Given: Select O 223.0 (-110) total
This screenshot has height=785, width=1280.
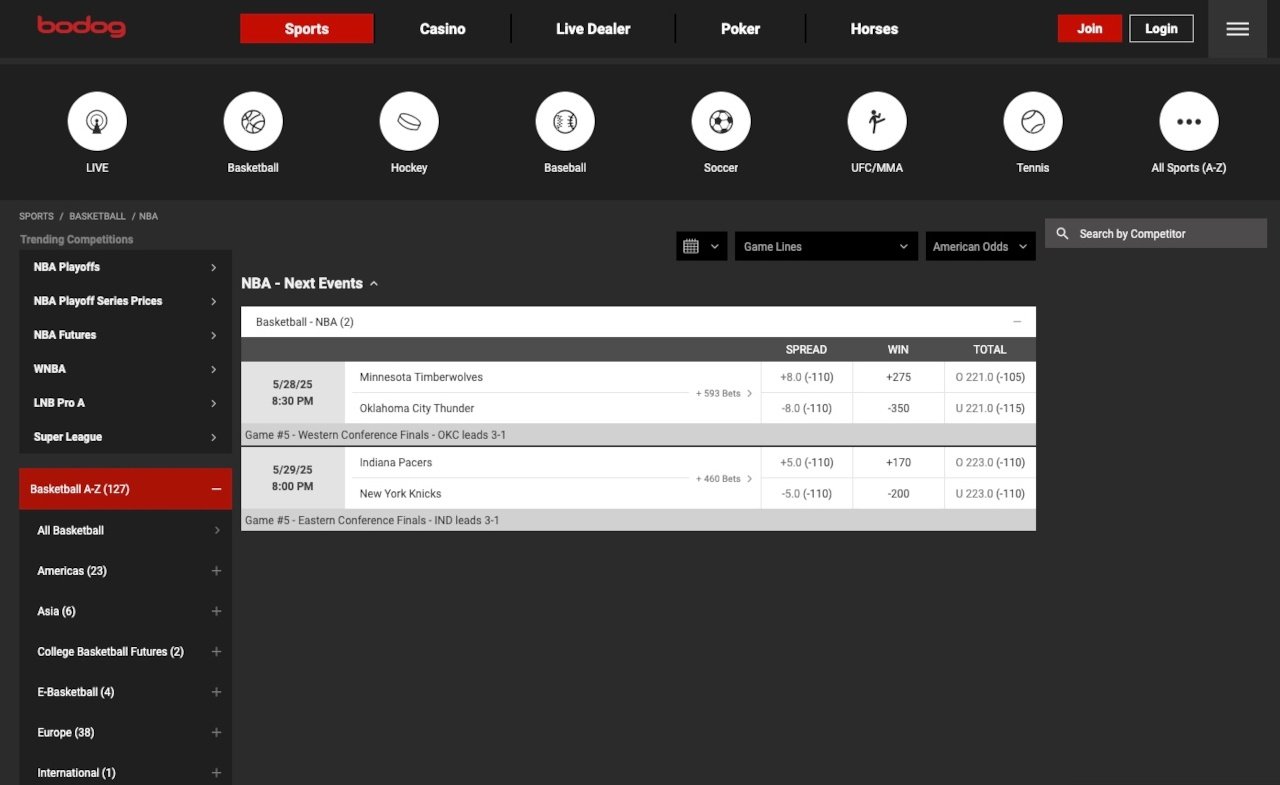Looking at the screenshot, I should (990, 463).
